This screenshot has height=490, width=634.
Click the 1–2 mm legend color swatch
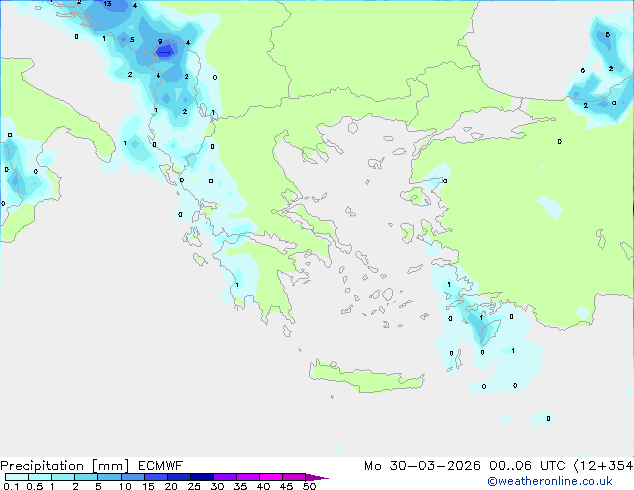63,477
